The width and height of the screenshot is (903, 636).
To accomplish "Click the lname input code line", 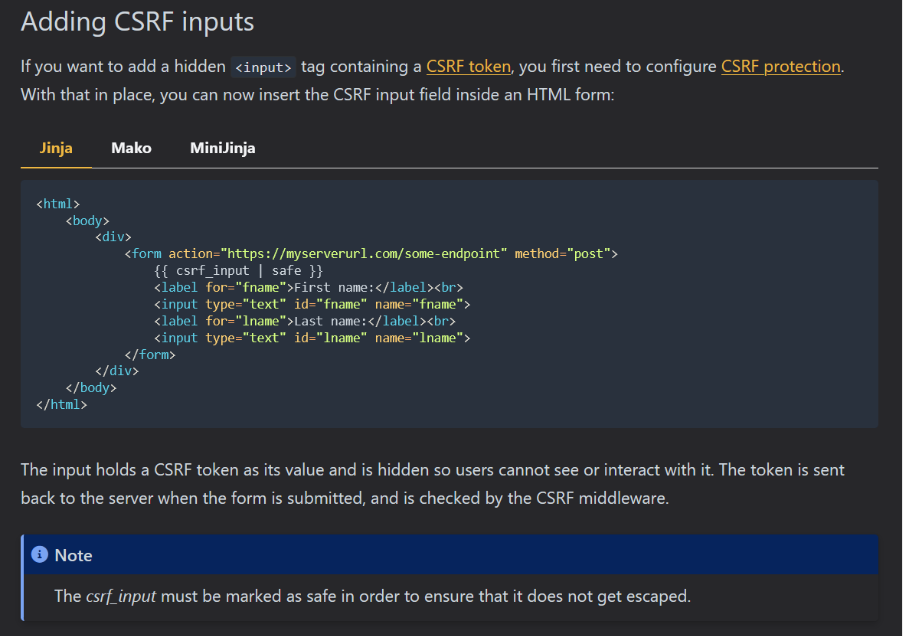I will point(312,338).
